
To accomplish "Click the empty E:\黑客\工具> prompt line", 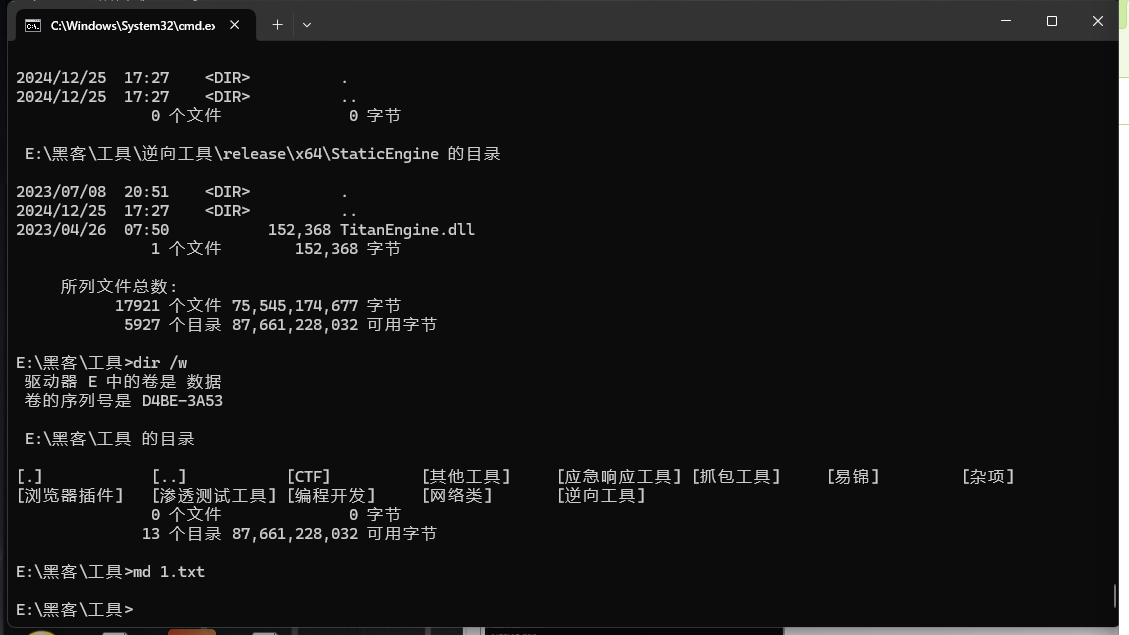I will coord(74,609).
